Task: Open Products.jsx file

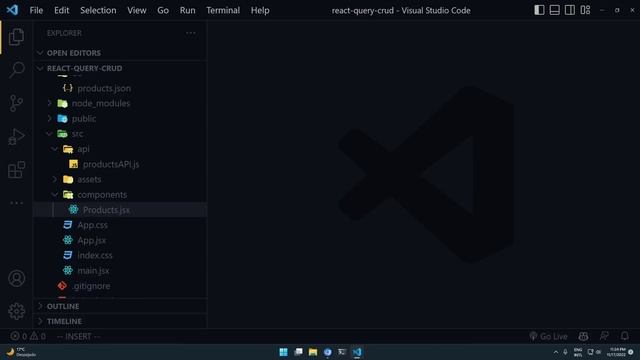Action: click(x=120, y=210)
